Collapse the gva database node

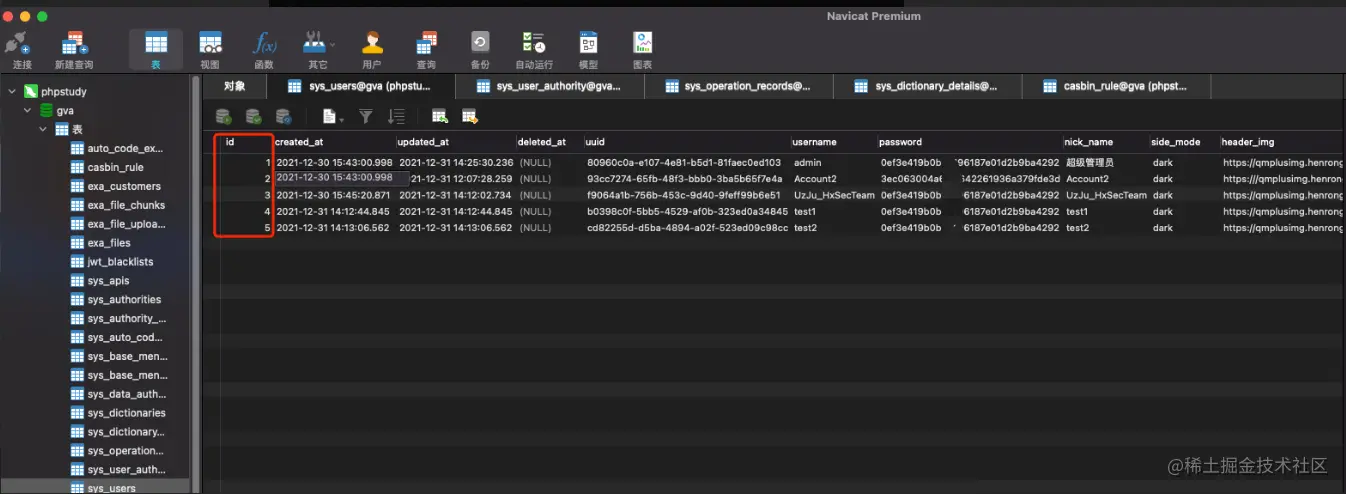click(x=27, y=110)
